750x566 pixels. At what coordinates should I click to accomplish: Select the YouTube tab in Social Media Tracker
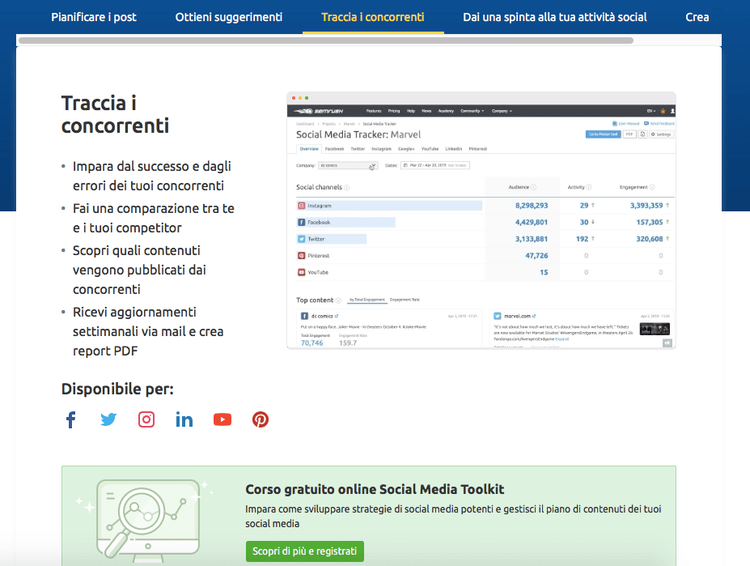pyautogui.click(x=430, y=149)
